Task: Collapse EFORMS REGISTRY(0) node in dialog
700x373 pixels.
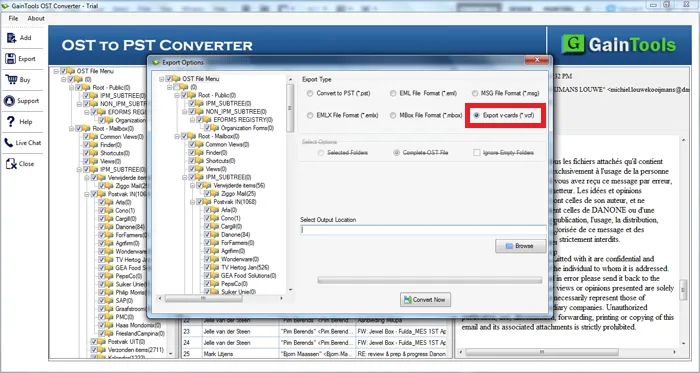Action: pyautogui.click(x=193, y=120)
